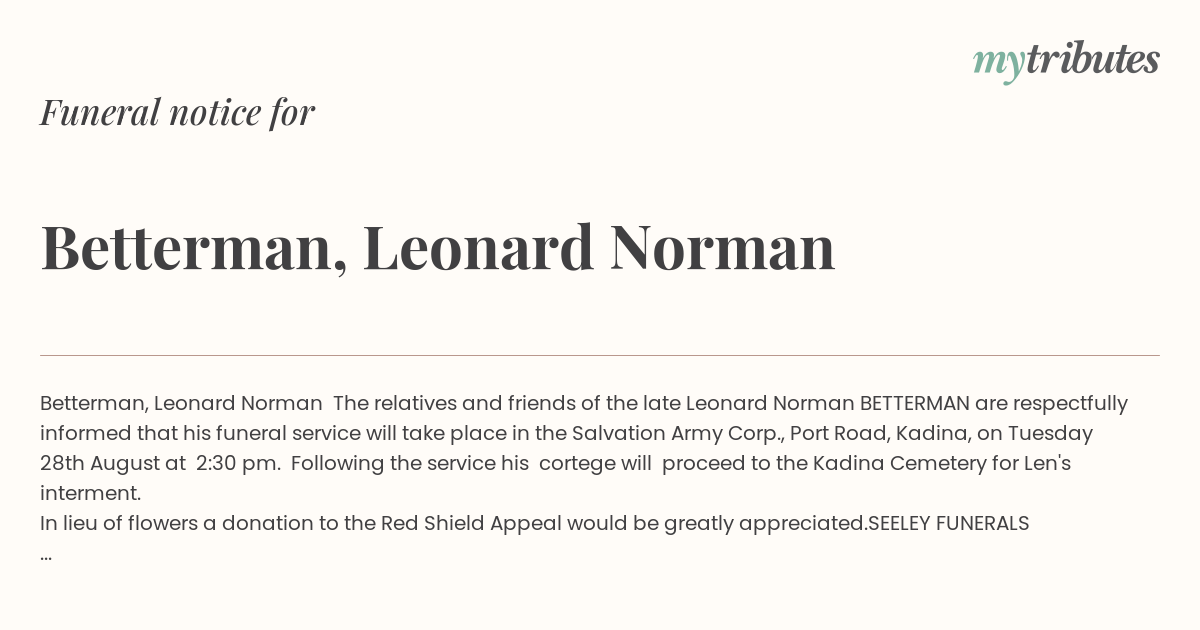Screen dimensions: 1200x630
Task: Click the mytributes logo
Action: pyautogui.click(x=1066, y=61)
